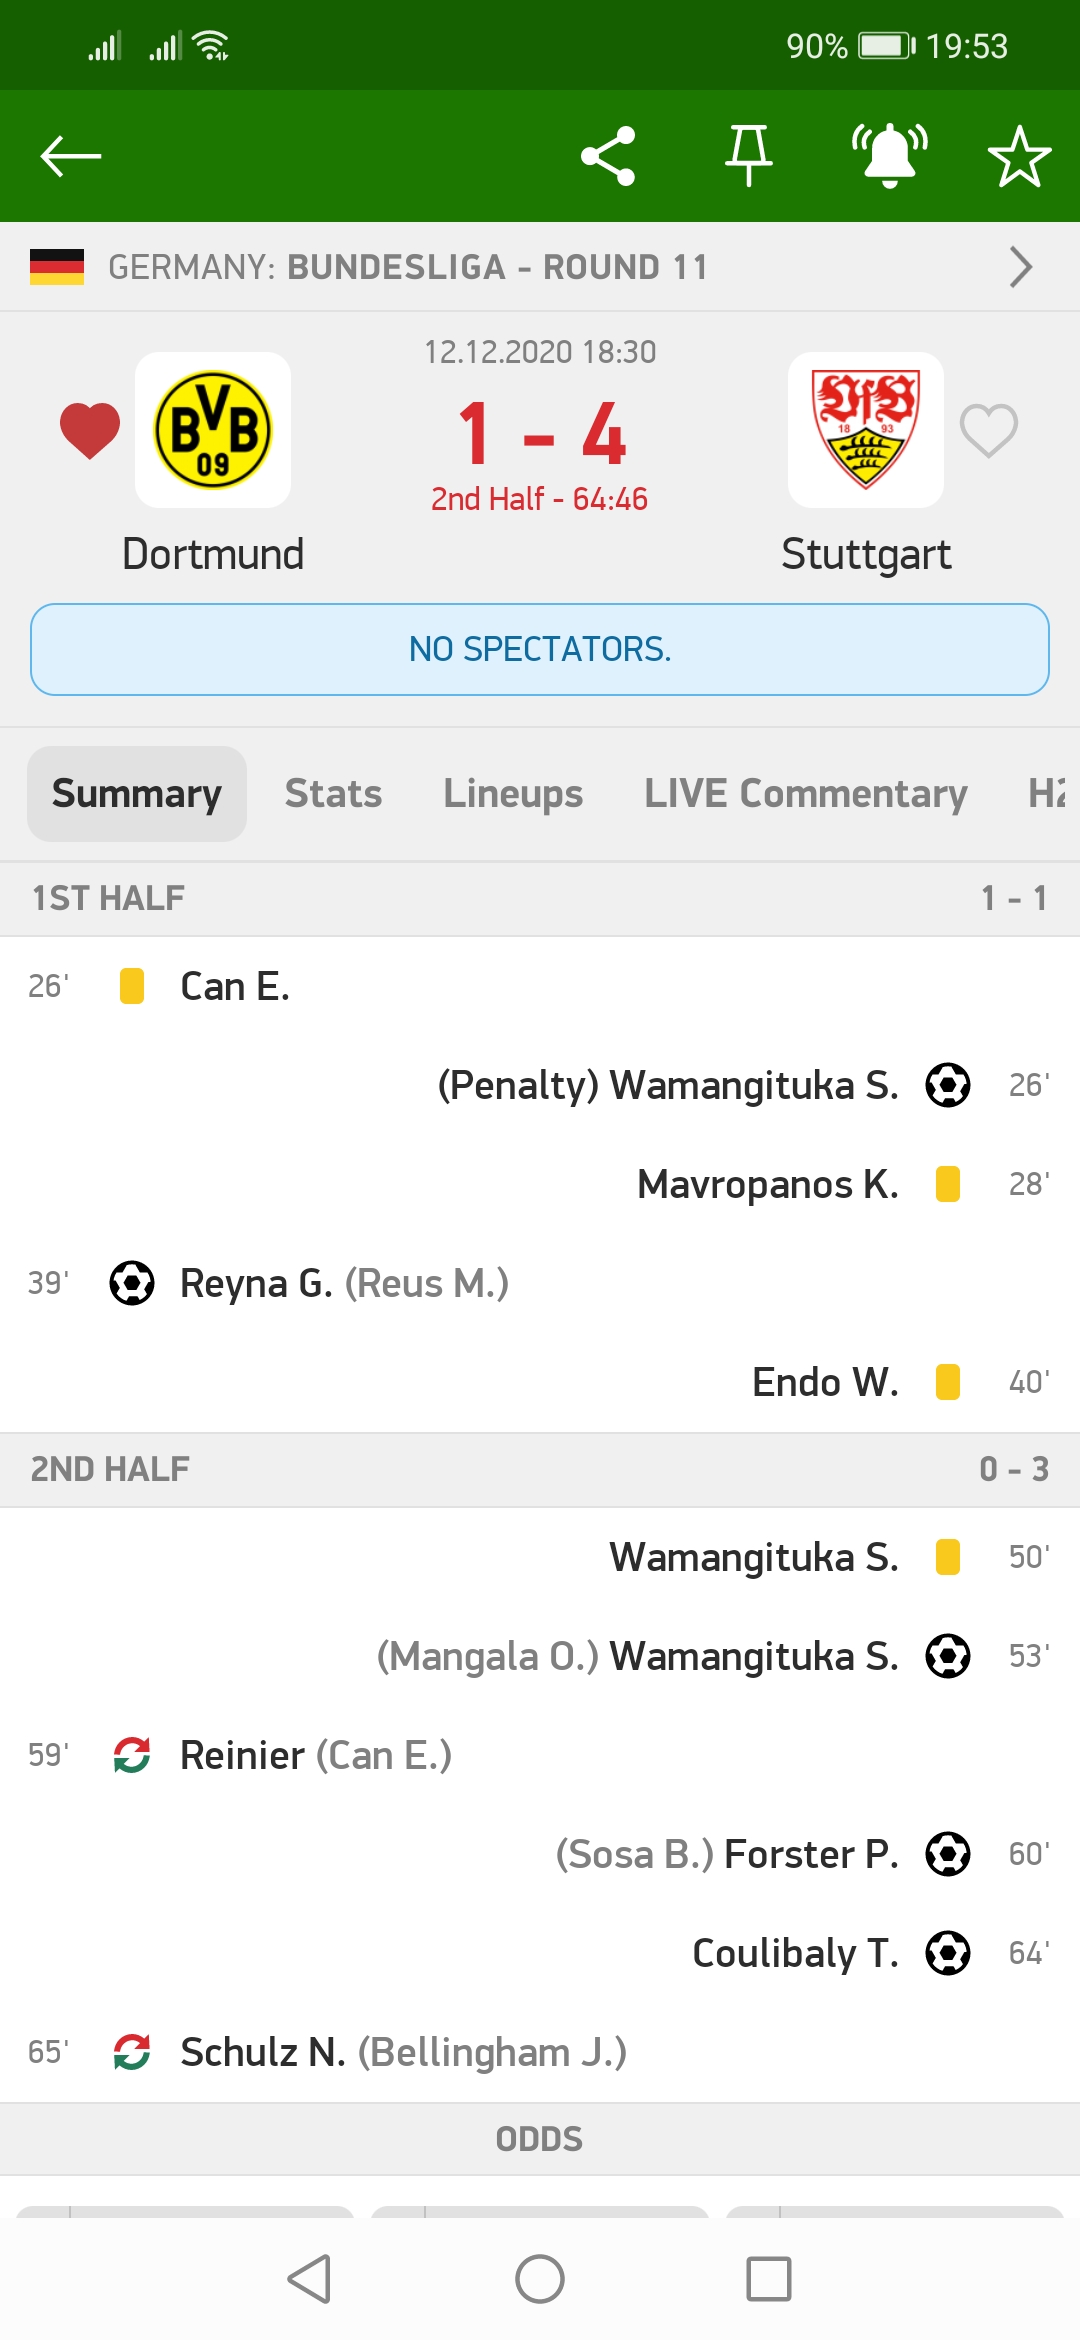Toggle match notifications bell

889,156
